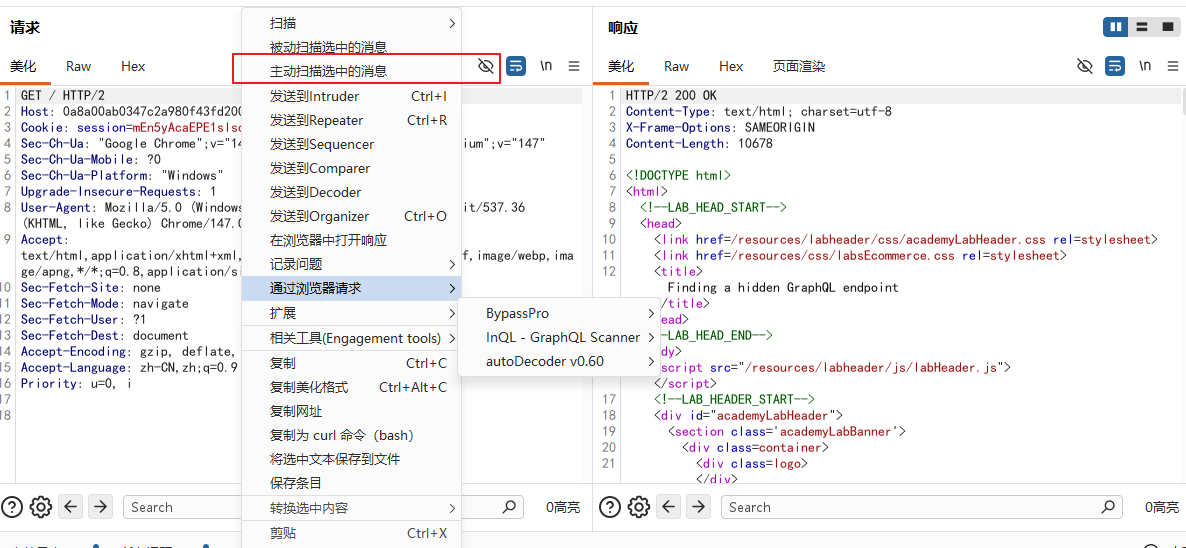Switch to the top-bottom stacked layout icon
This screenshot has height=548, width=1186.
(1141, 27)
